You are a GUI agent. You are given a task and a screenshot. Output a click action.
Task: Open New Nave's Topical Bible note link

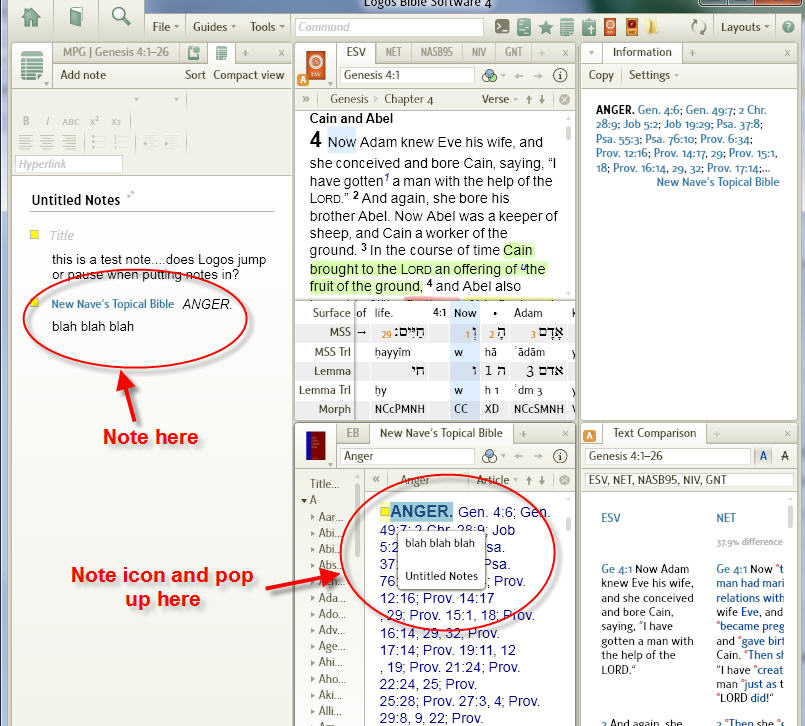[x=112, y=304]
